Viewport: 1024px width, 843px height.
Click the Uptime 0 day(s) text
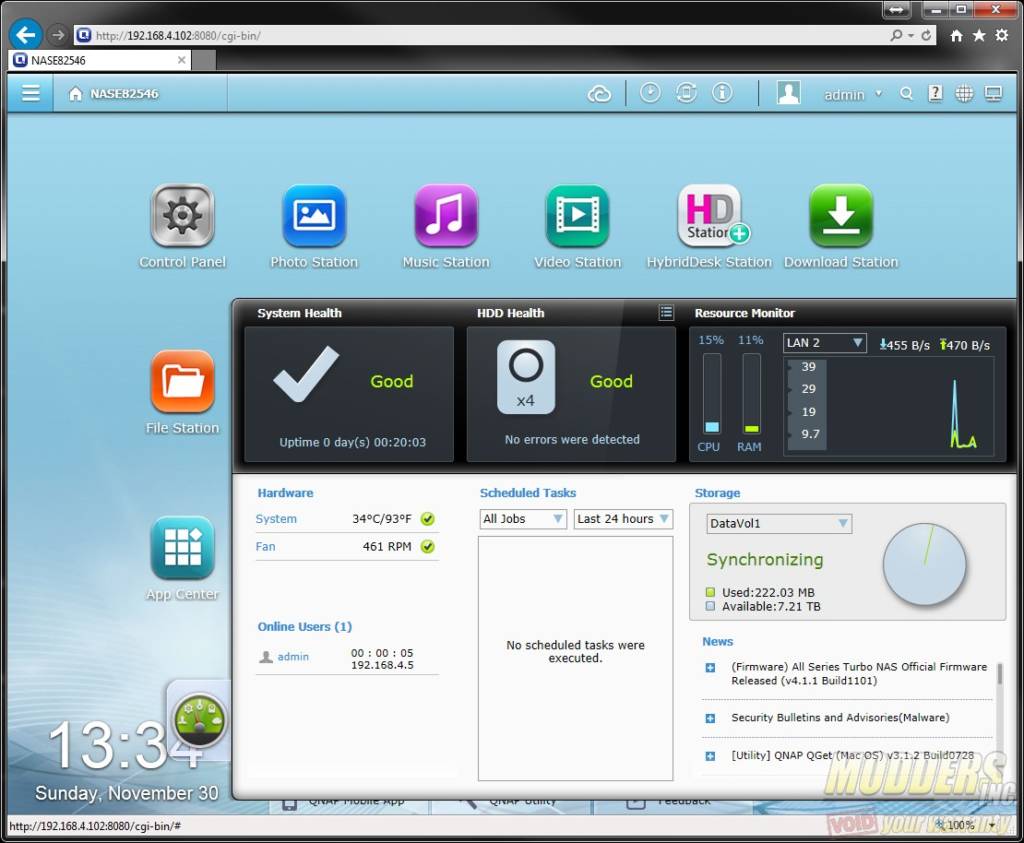point(353,442)
